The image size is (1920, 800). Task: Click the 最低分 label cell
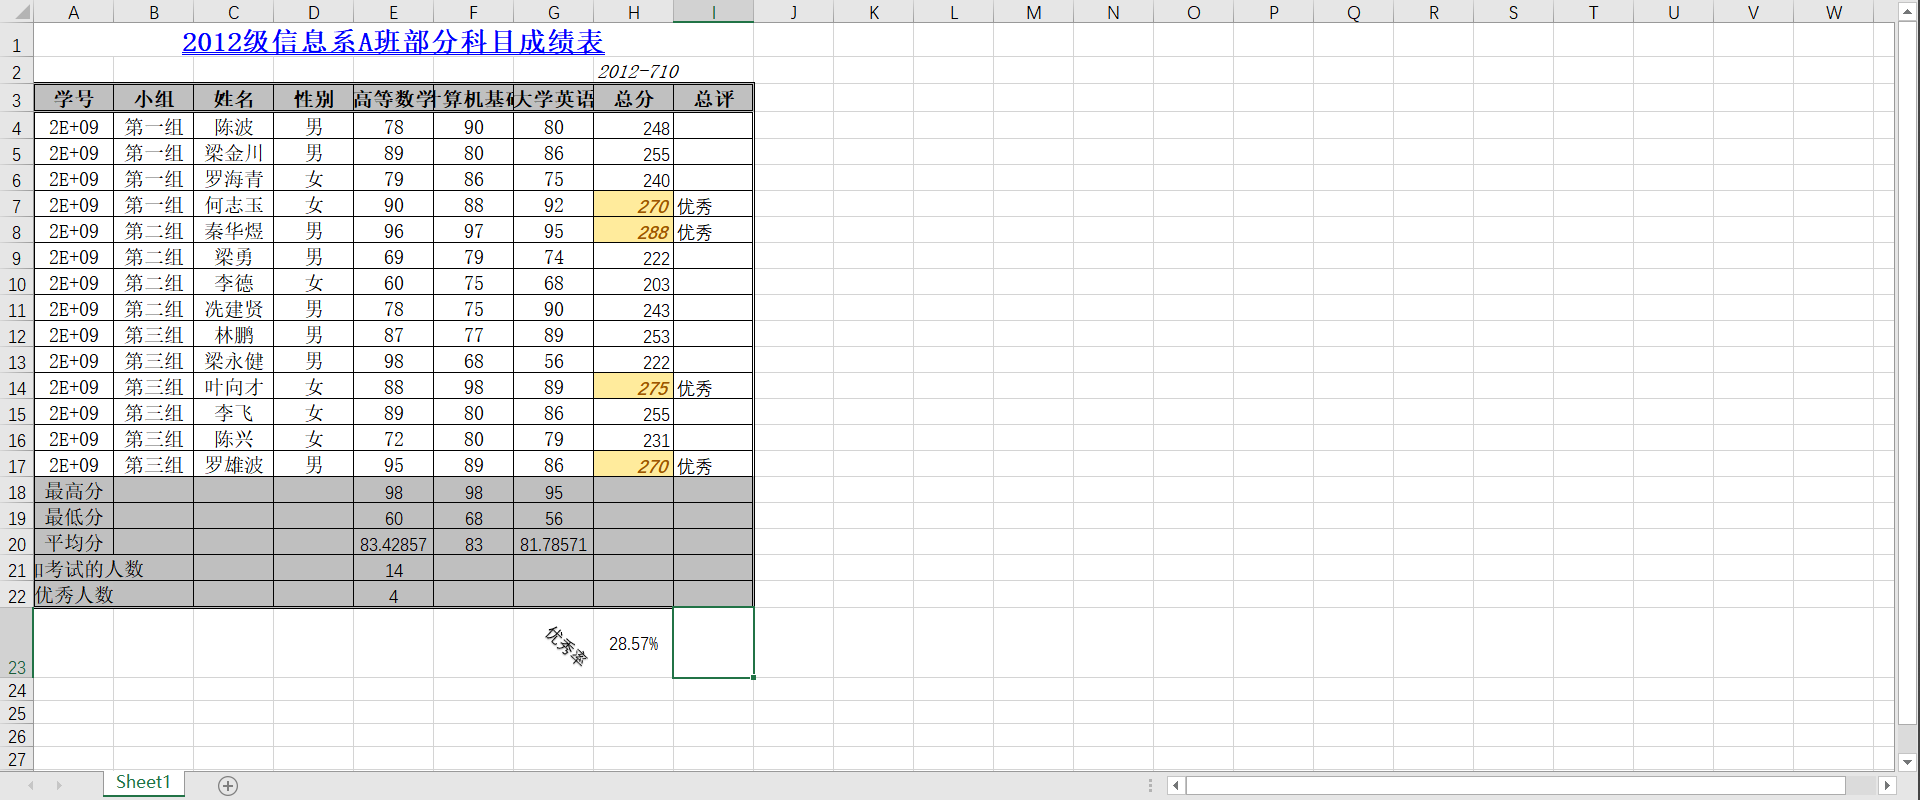73,517
